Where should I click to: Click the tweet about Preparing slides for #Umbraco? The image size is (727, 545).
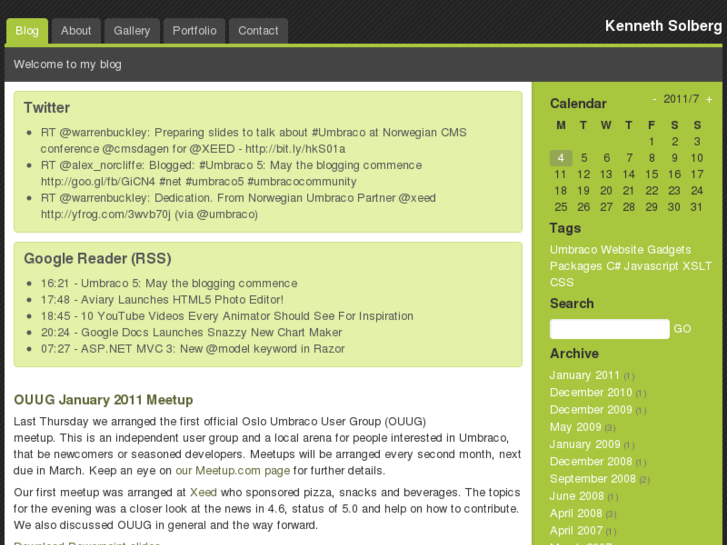click(x=254, y=141)
